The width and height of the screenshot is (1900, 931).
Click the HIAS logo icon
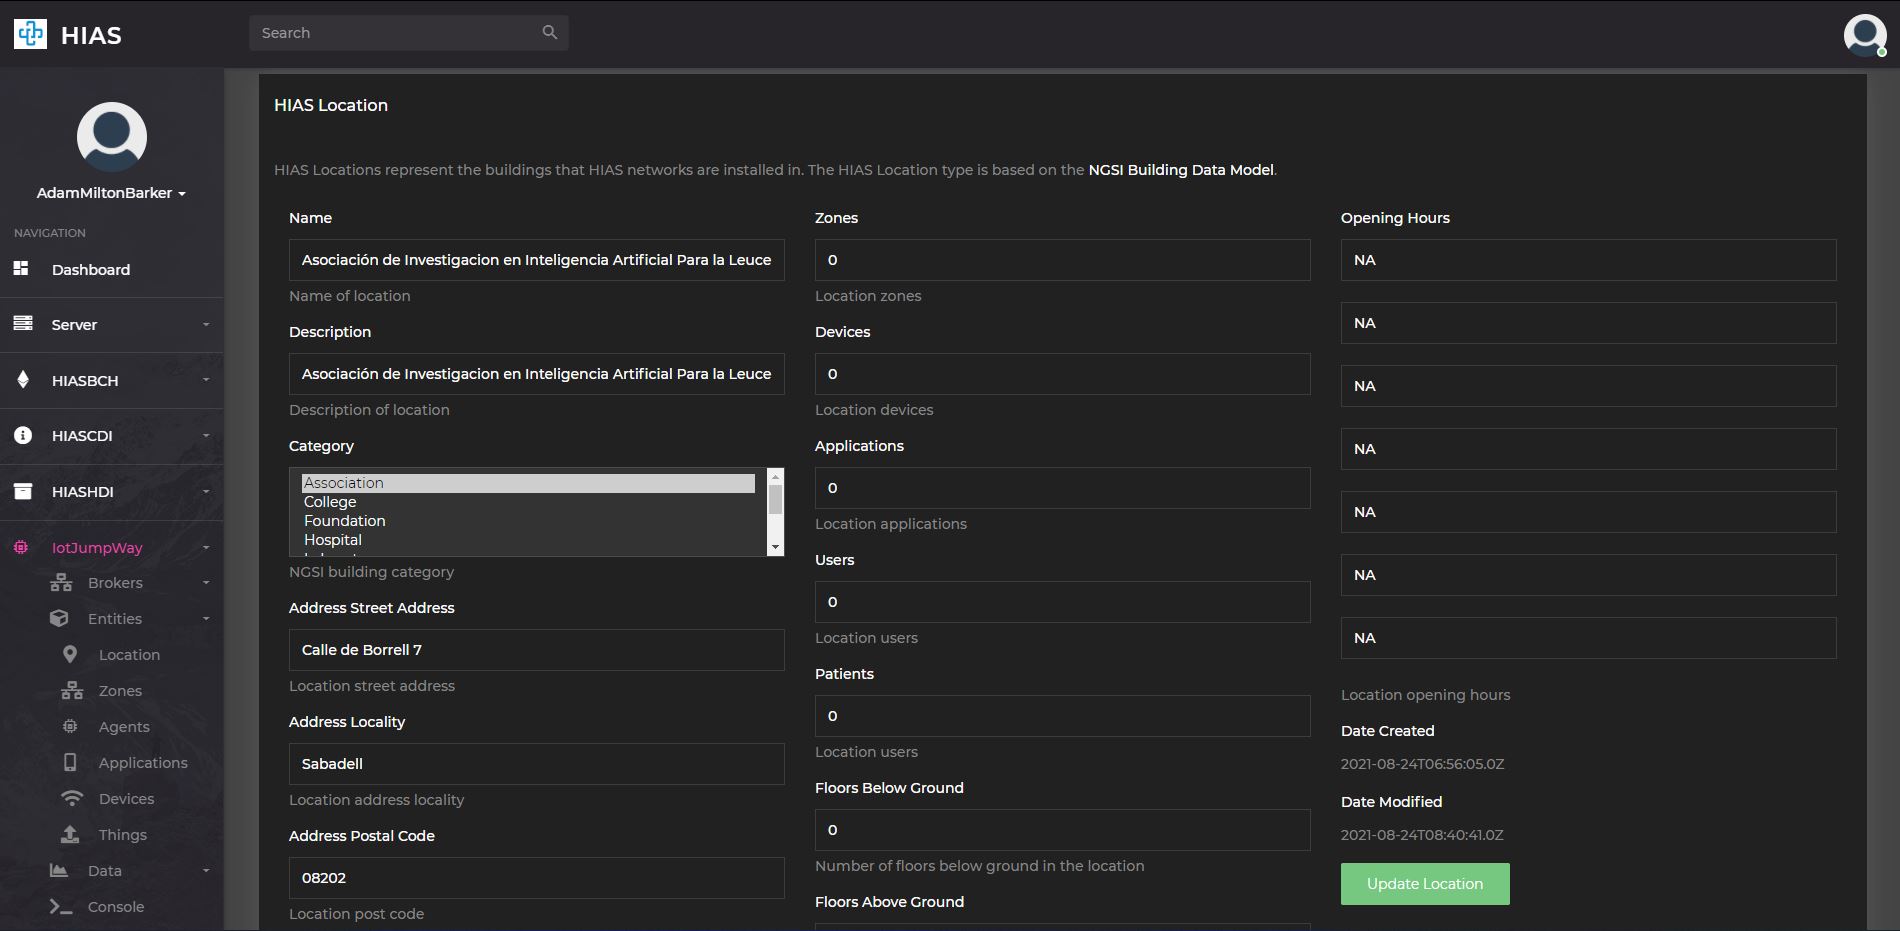30,34
